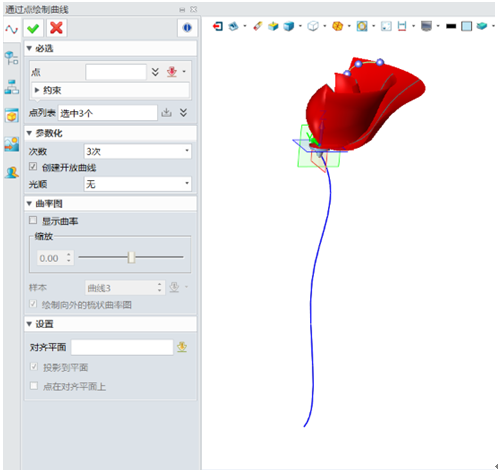Open dropdown next to dimension measure icon
The height and width of the screenshot is (474, 498).
pos(414,26)
